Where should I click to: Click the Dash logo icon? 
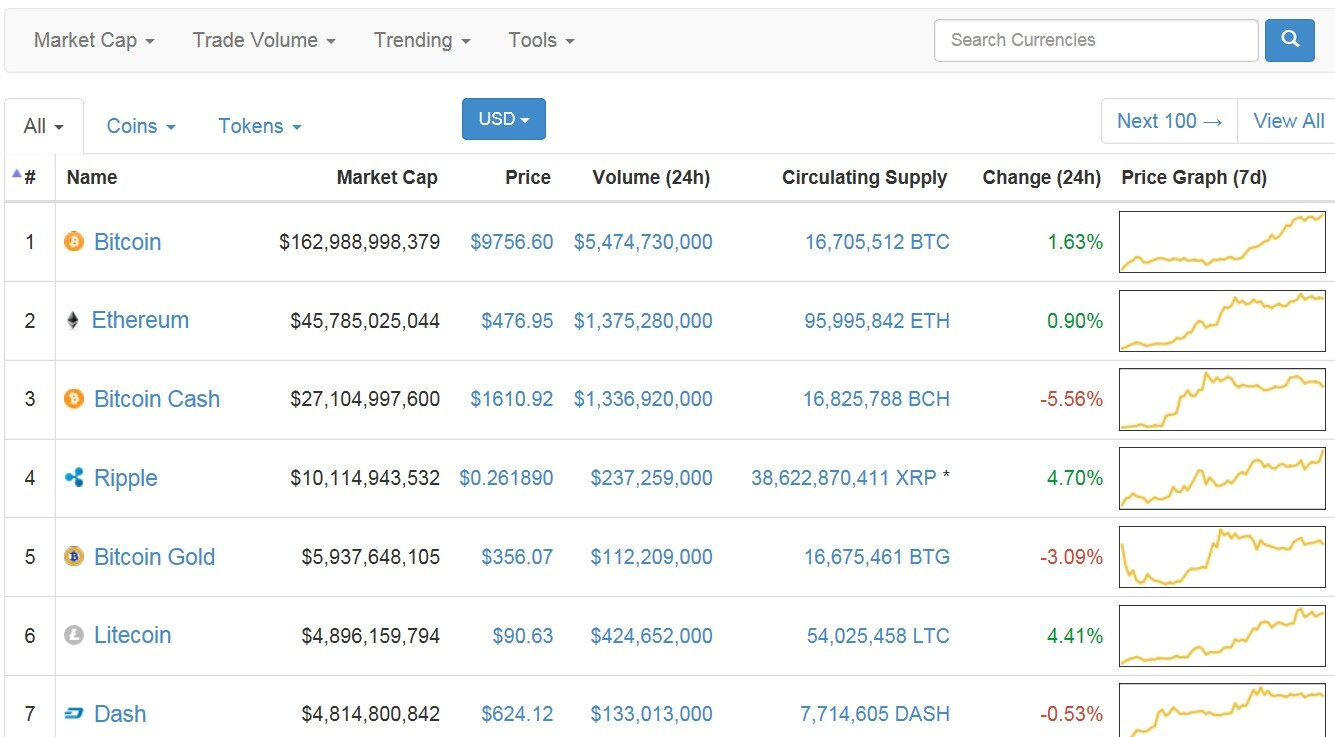tap(74, 714)
